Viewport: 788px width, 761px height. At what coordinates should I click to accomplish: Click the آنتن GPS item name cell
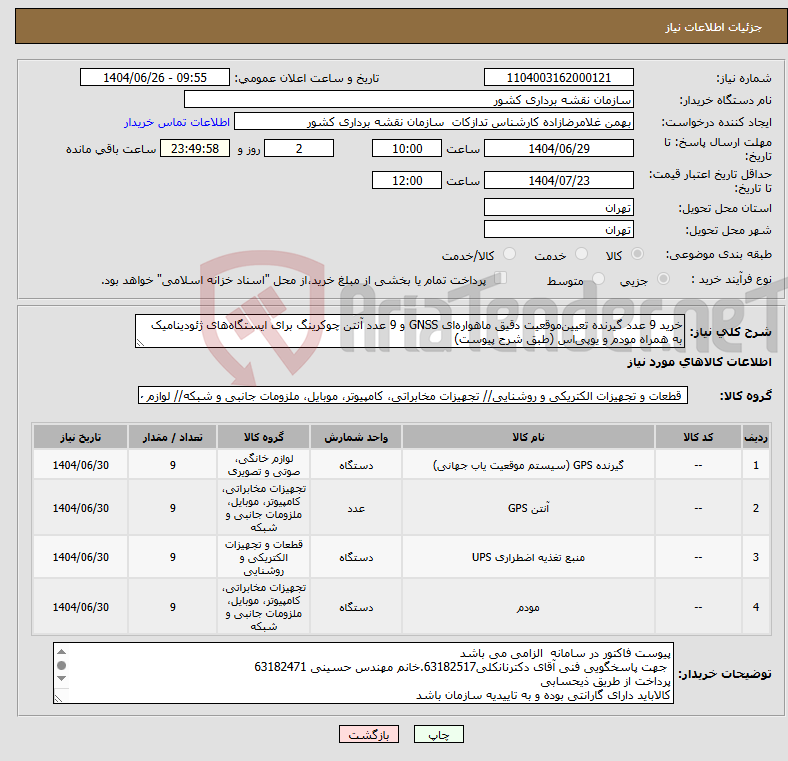coord(528,508)
